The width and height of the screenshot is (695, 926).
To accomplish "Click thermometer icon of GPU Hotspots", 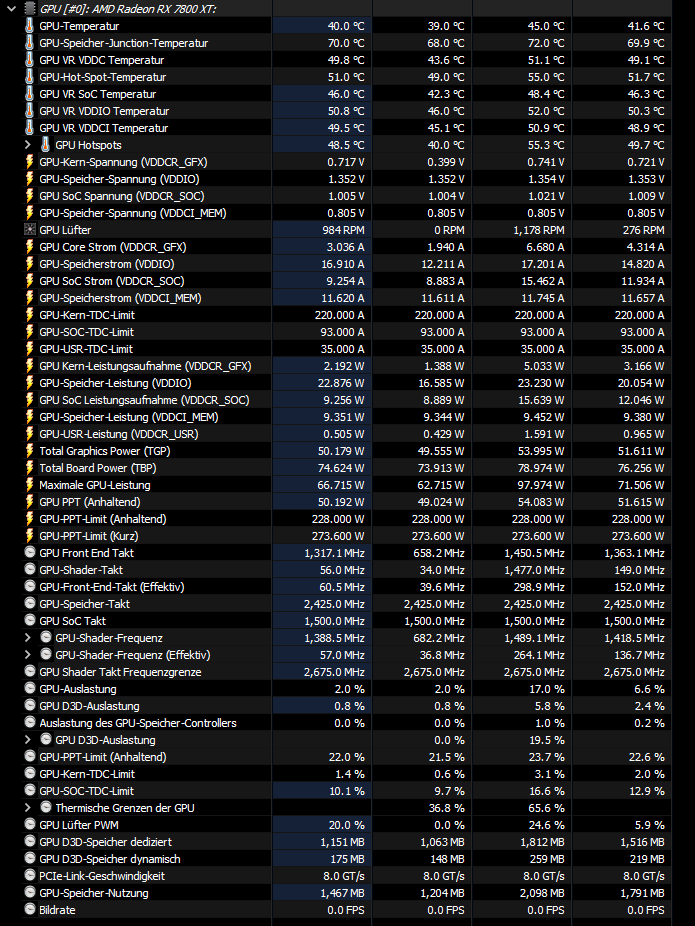I will coord(45,145).
